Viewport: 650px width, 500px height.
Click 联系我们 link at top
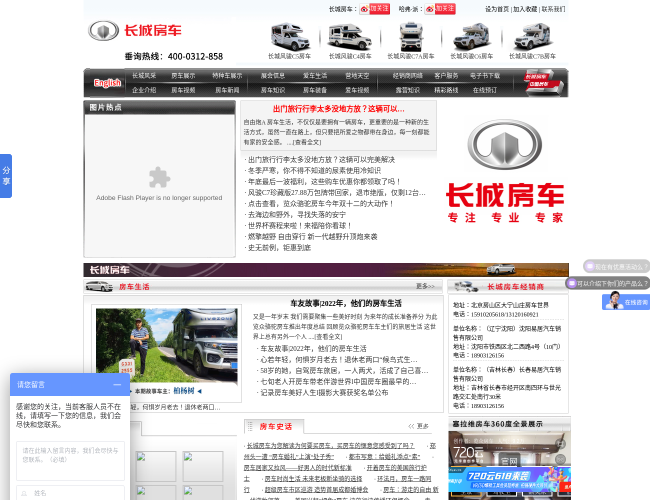553,9
